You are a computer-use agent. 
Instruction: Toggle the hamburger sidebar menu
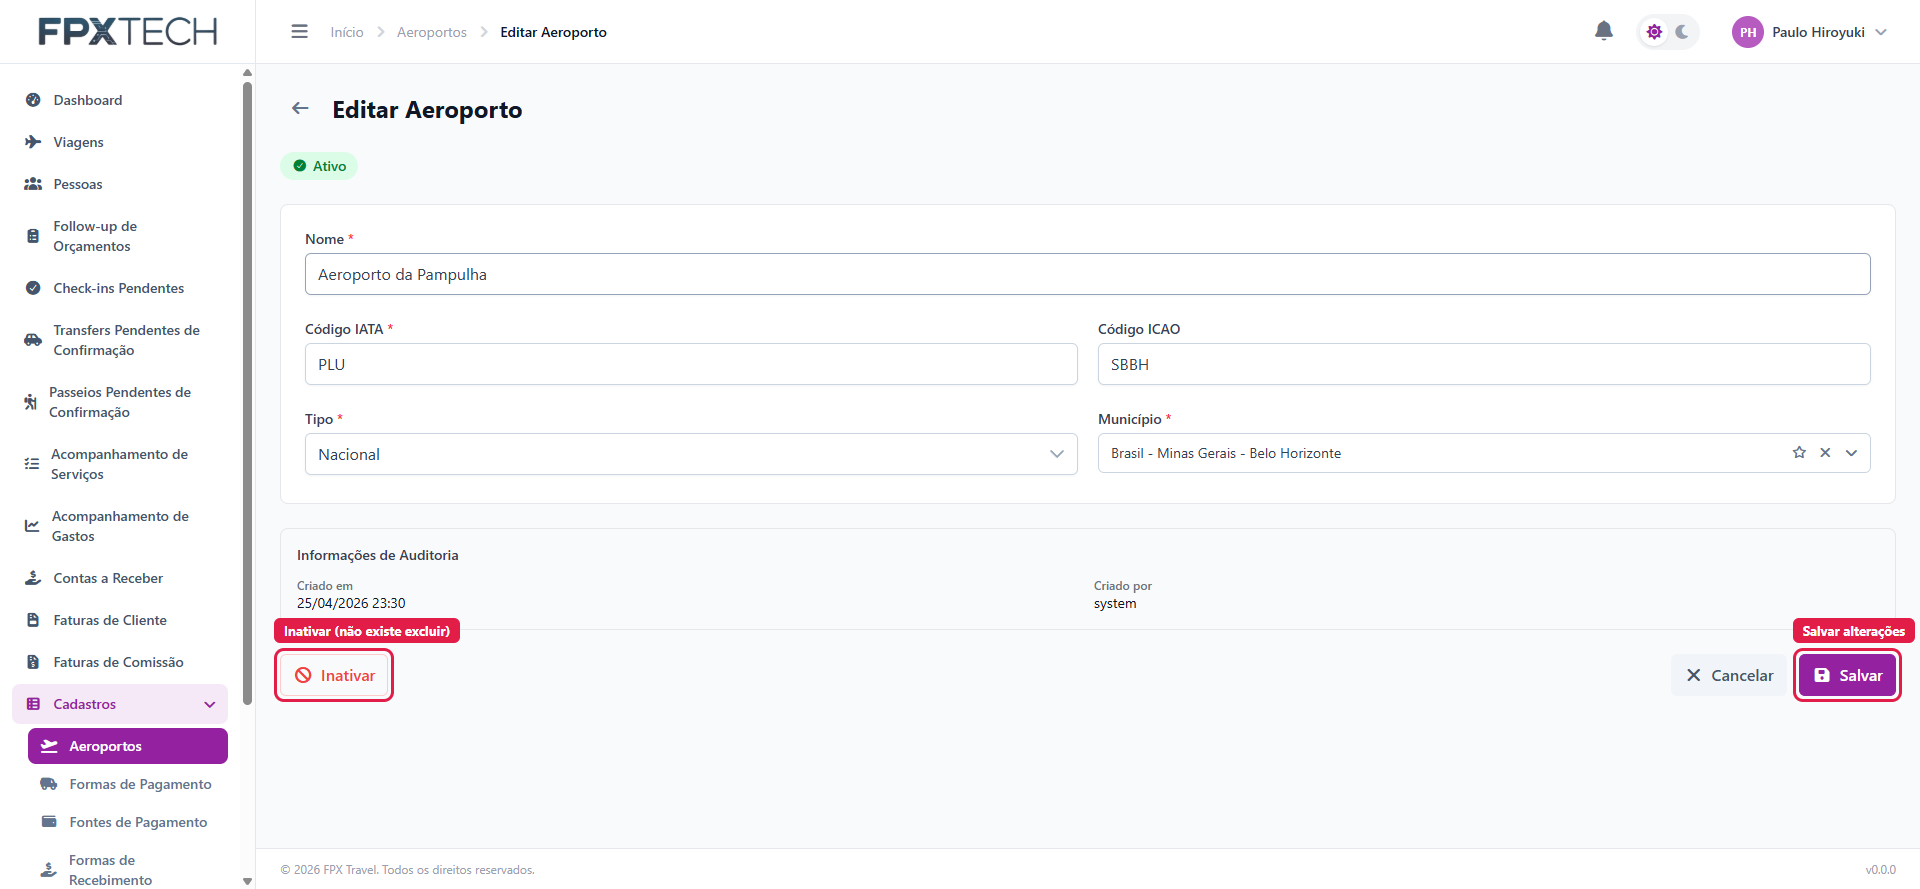click(x=299, y=32)
